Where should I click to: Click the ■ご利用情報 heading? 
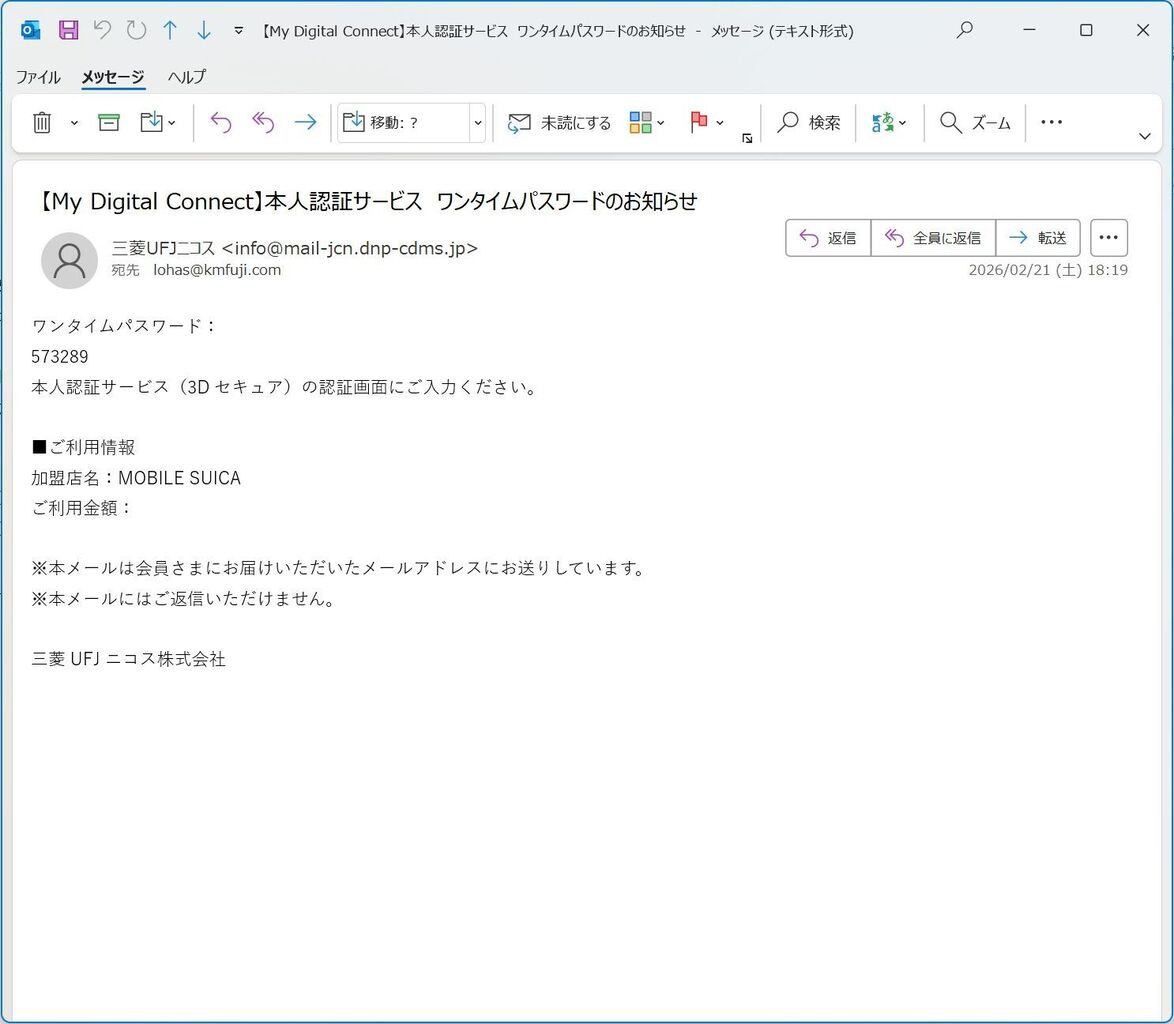click(83, 447)
